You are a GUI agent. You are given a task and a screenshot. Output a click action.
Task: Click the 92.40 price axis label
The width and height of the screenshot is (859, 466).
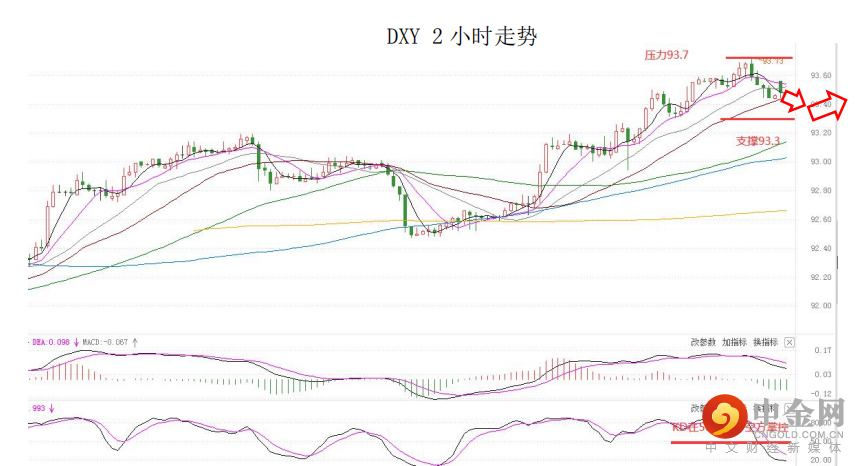point(821,249)
